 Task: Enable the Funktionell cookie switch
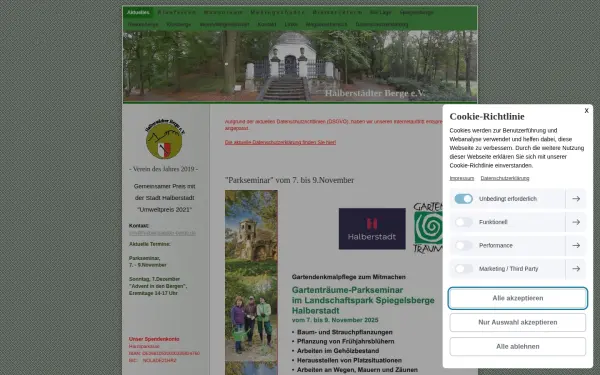463,222
